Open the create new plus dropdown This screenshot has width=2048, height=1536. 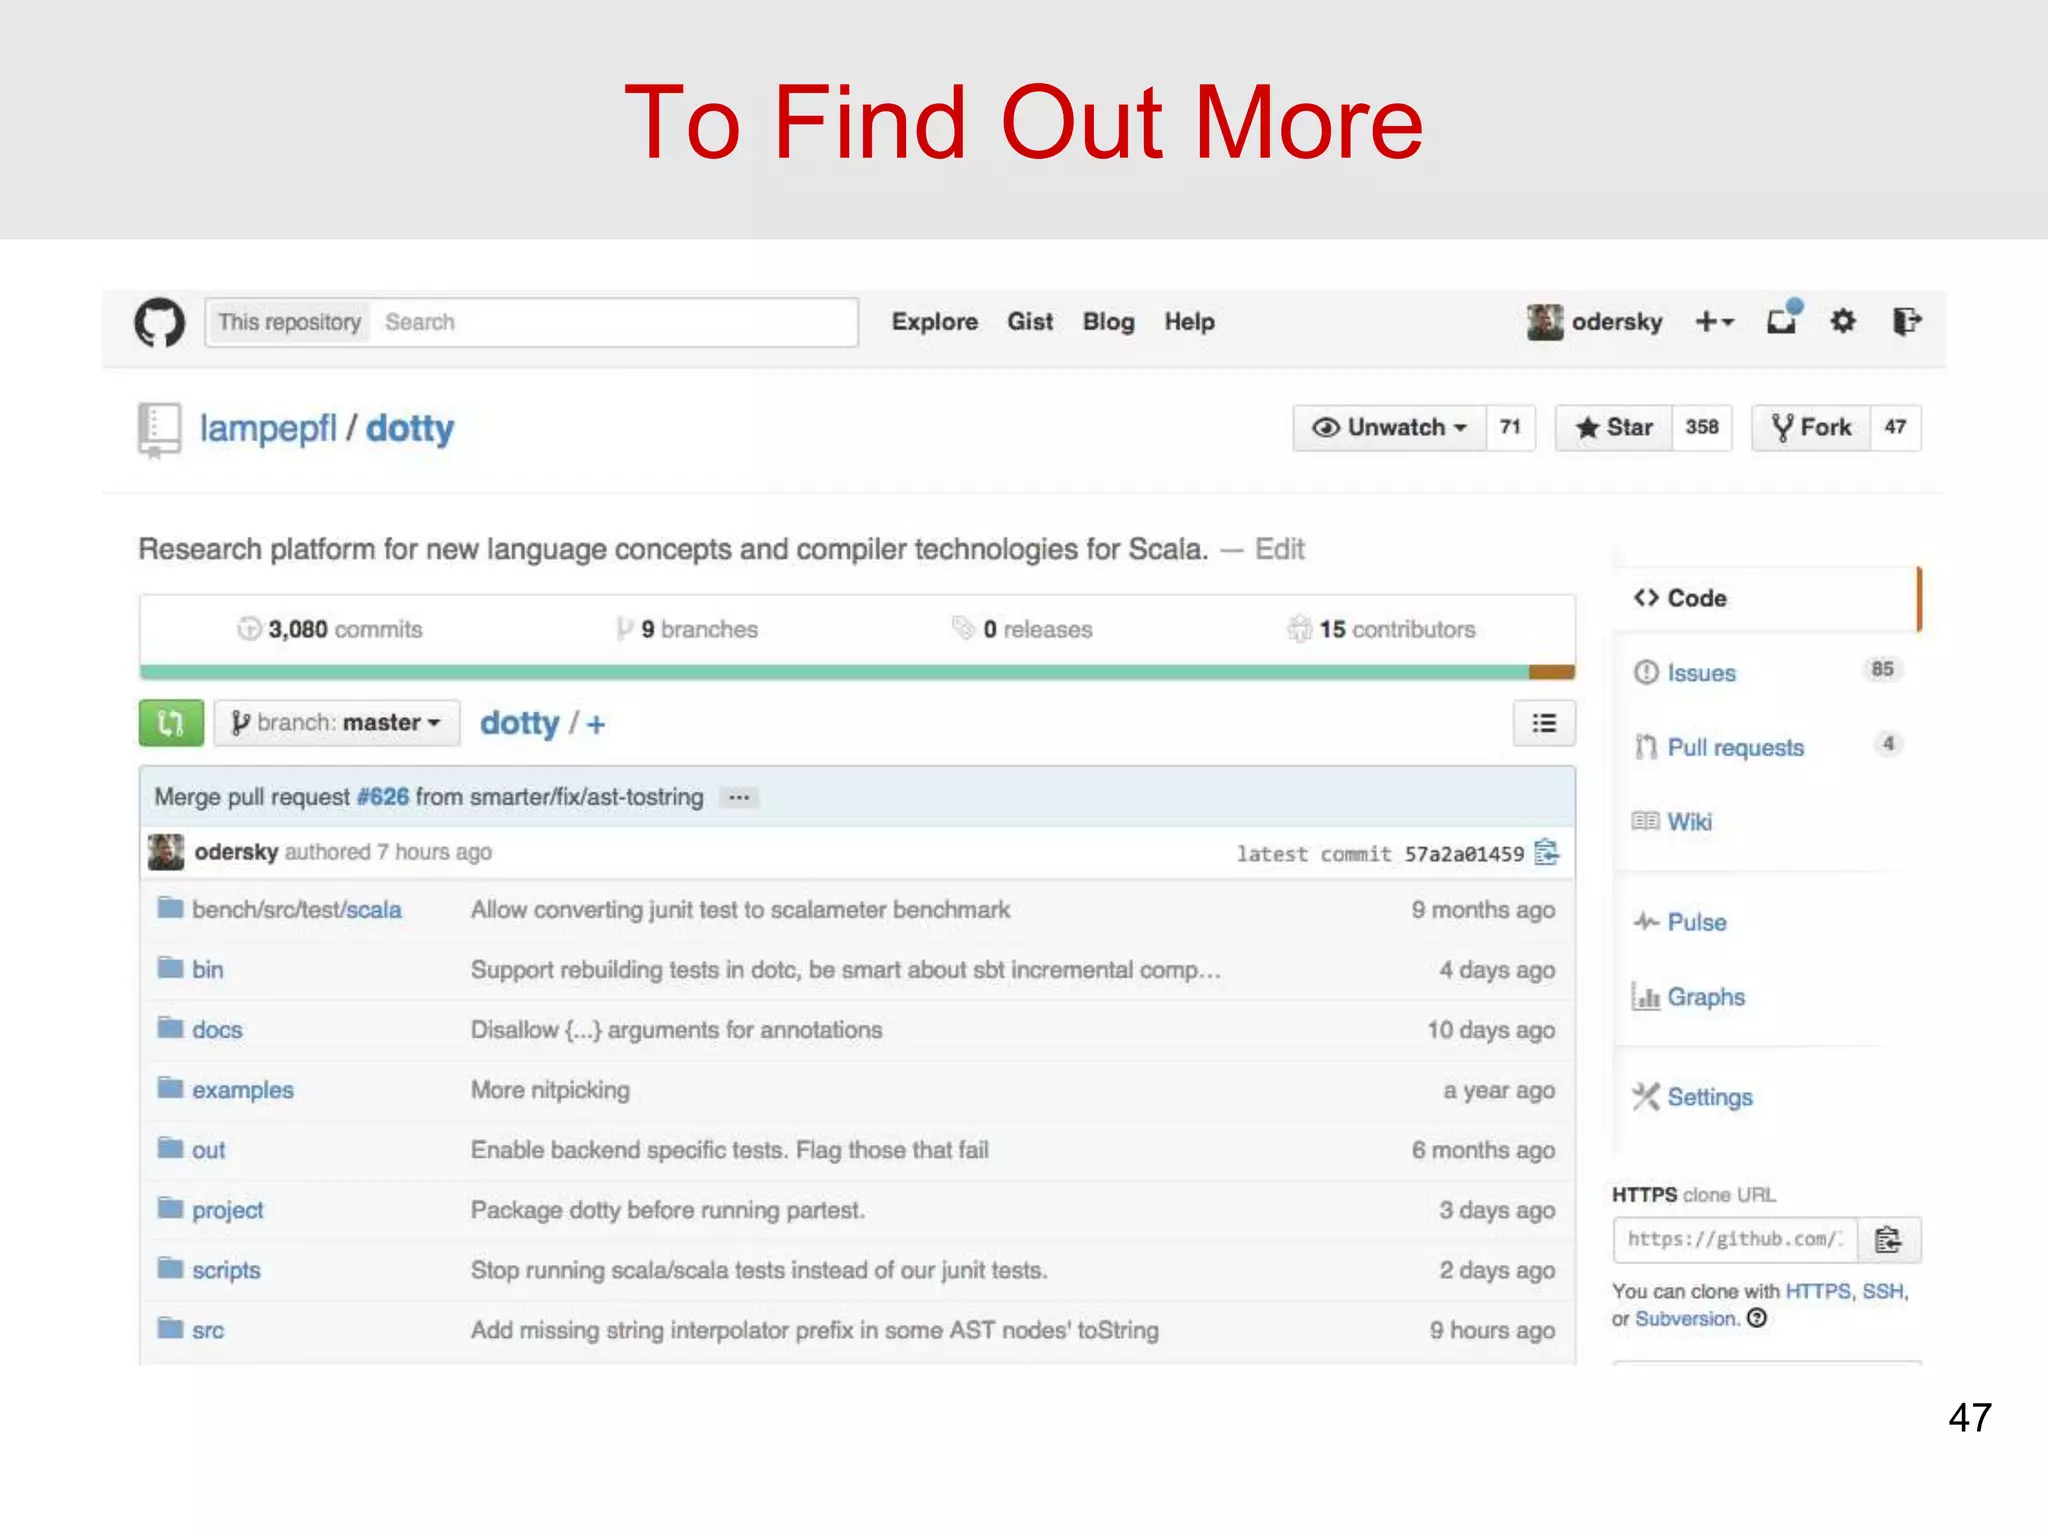[x=1714, y=321]
